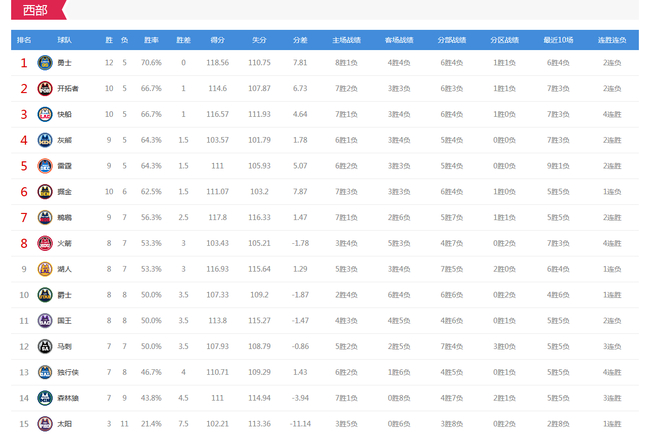650x436 pixels.
Task: Click the rank number 8 cell
Action: [x=24, y=243]
